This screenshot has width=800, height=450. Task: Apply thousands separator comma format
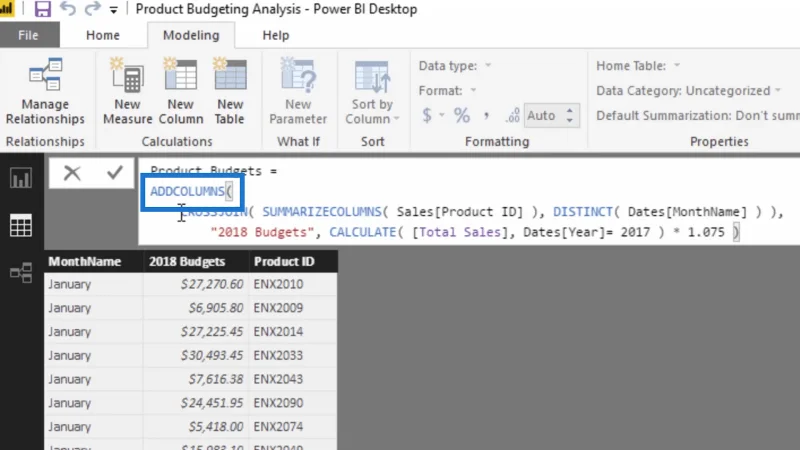[486, 115]
